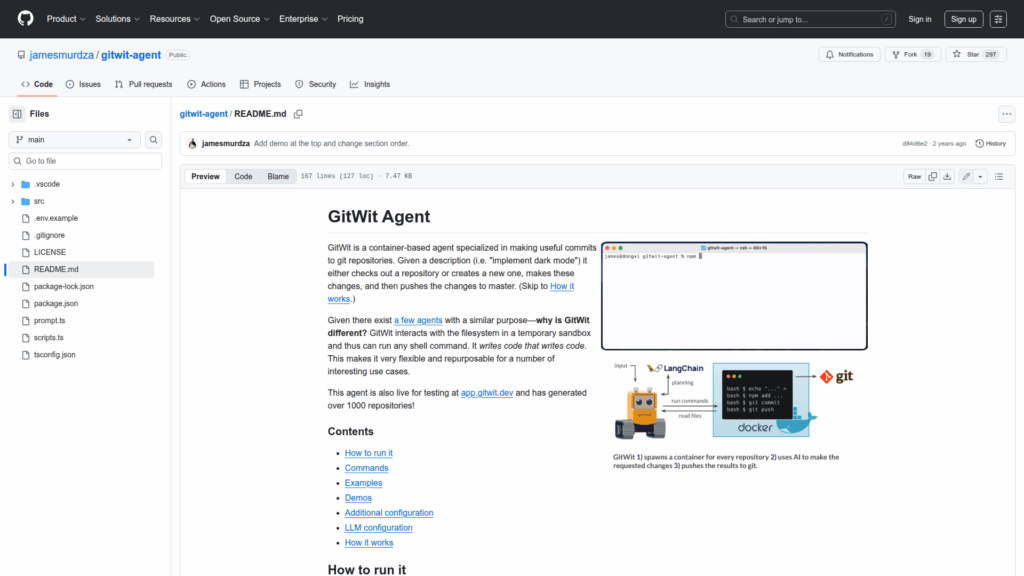Open the more options ellipsis button

(x=1007, y=114)
